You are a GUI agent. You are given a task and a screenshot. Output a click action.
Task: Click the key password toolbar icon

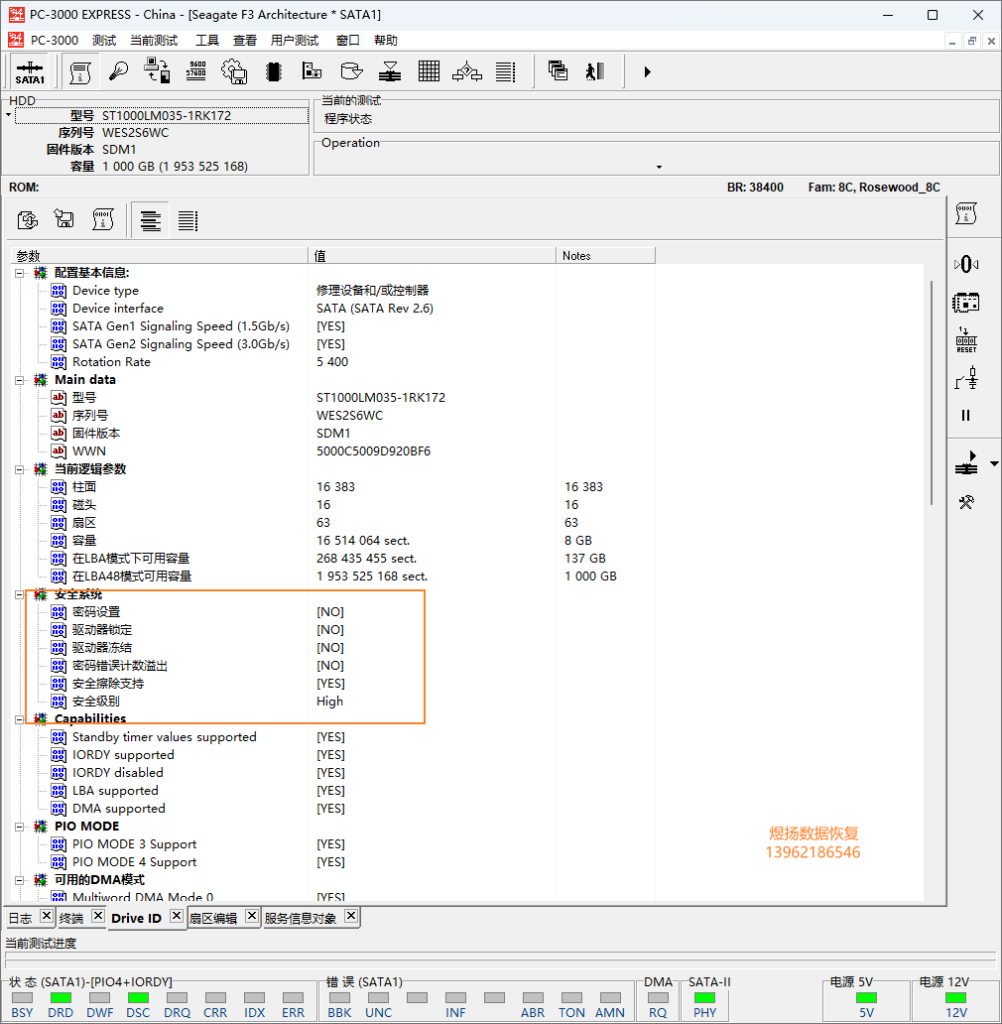point(119,71)
